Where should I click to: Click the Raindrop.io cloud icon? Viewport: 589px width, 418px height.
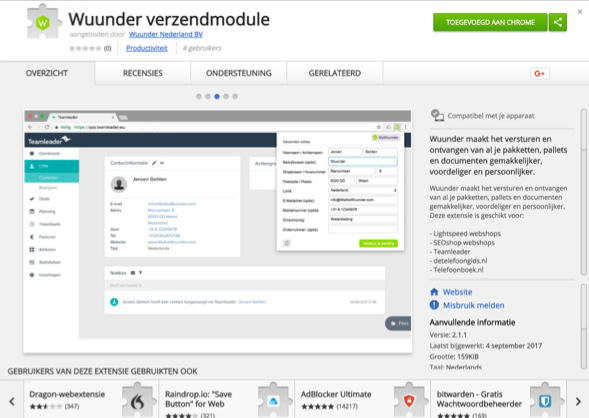pos(273,401)
